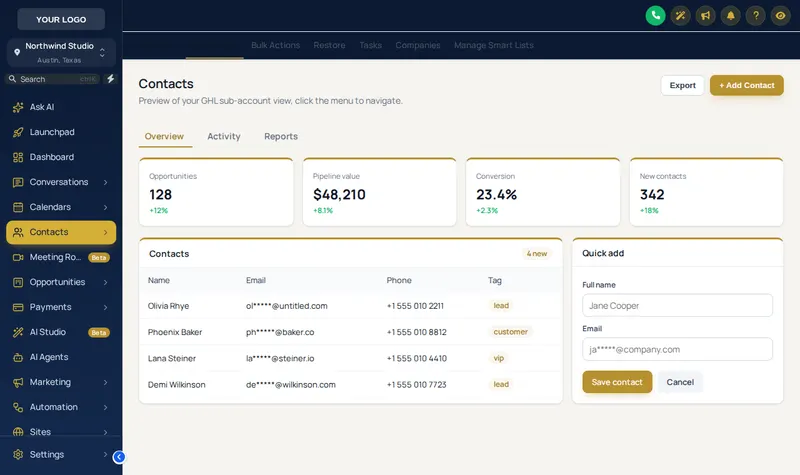Expand the Calendars submenu chevron
The height and width of the screenshot is (475, 800).
point(106,207)
